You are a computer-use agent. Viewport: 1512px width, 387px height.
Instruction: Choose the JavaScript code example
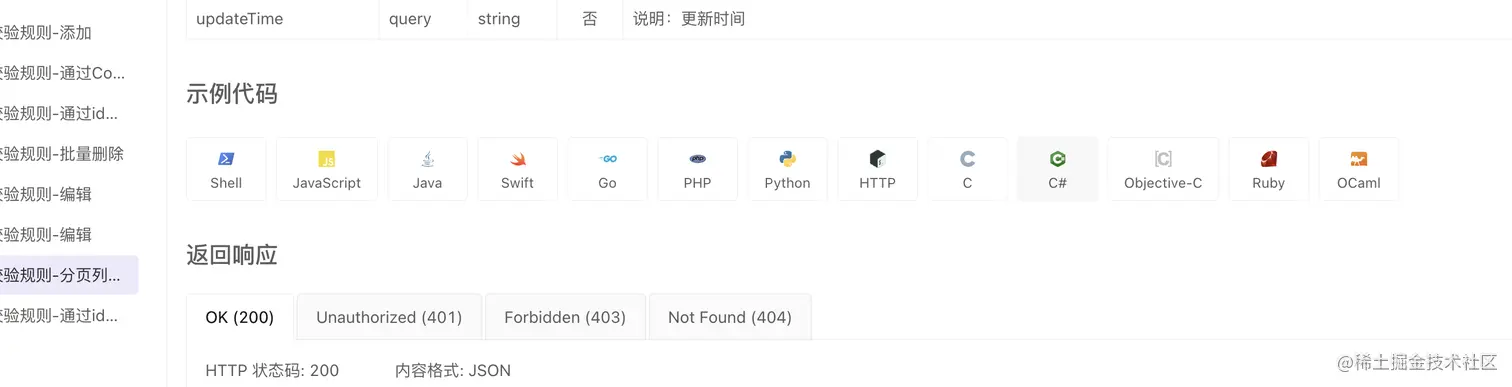[327, 169]
